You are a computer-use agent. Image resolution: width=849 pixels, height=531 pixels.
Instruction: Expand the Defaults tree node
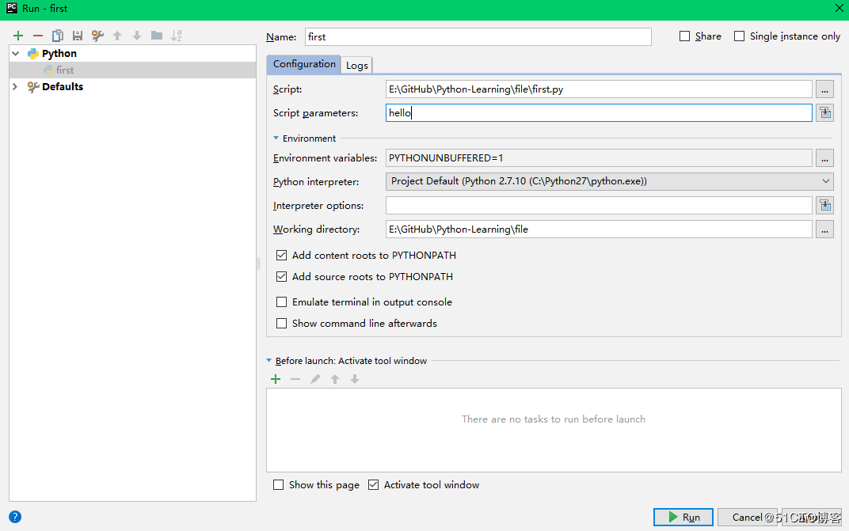pyautogui.click(x=15, y=87)
